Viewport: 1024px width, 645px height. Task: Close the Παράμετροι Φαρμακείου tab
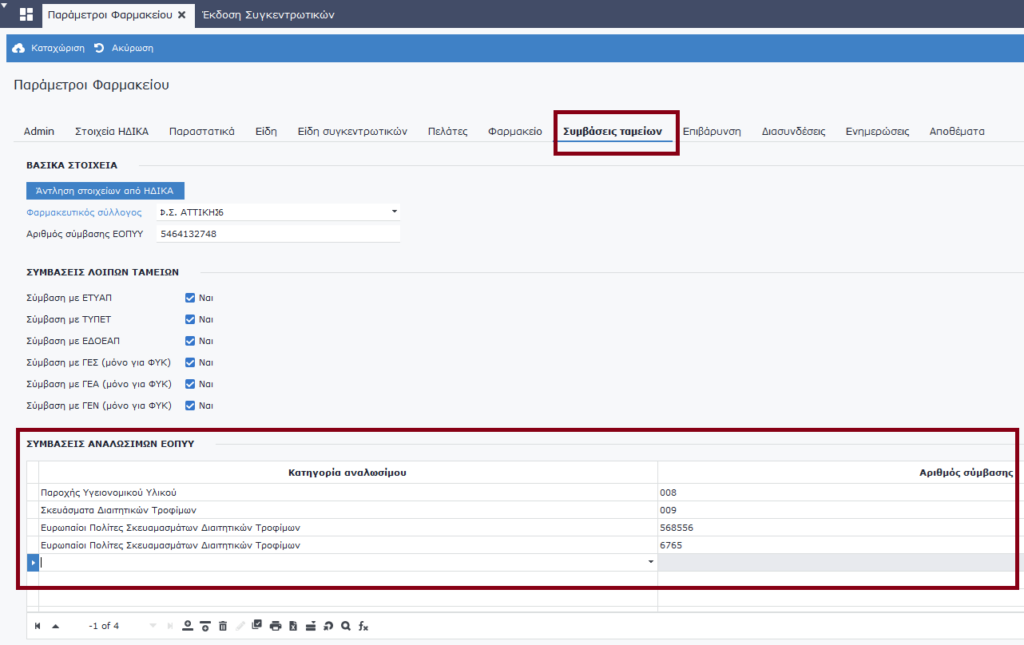(181, 15)
